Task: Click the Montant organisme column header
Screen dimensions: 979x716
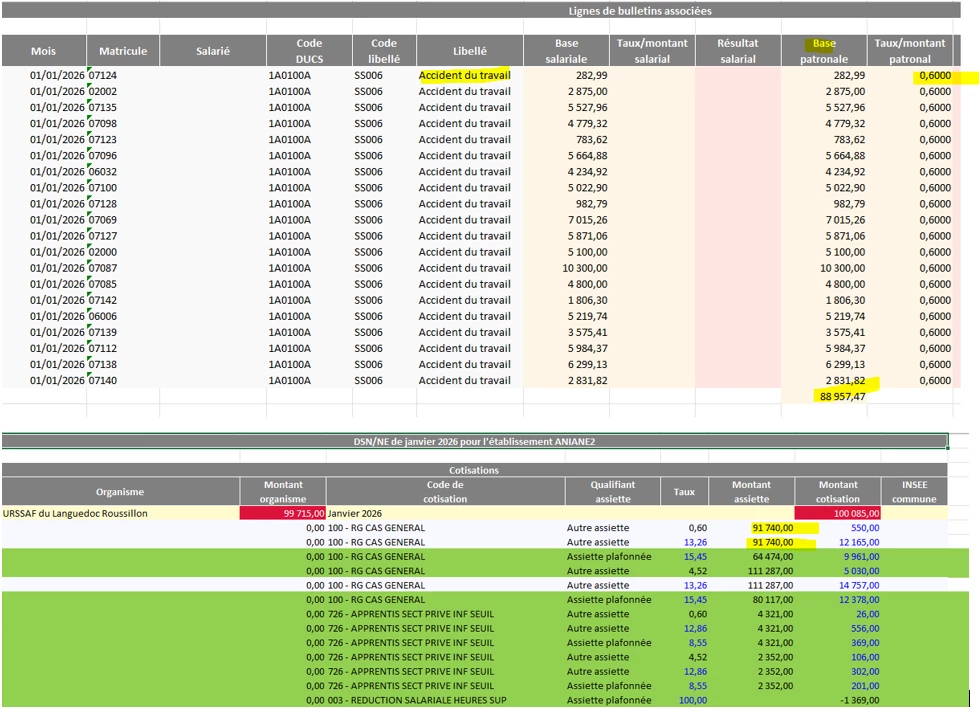Action: 283,492
